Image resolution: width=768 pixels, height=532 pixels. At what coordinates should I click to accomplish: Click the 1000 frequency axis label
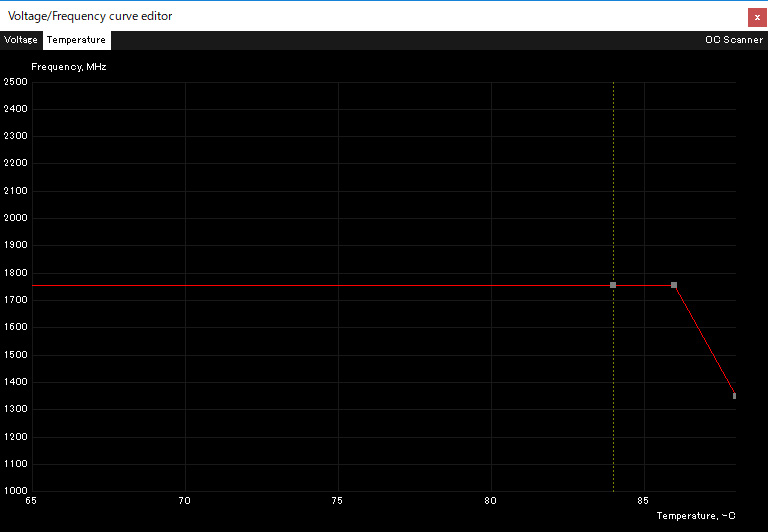tap(16, 491)
